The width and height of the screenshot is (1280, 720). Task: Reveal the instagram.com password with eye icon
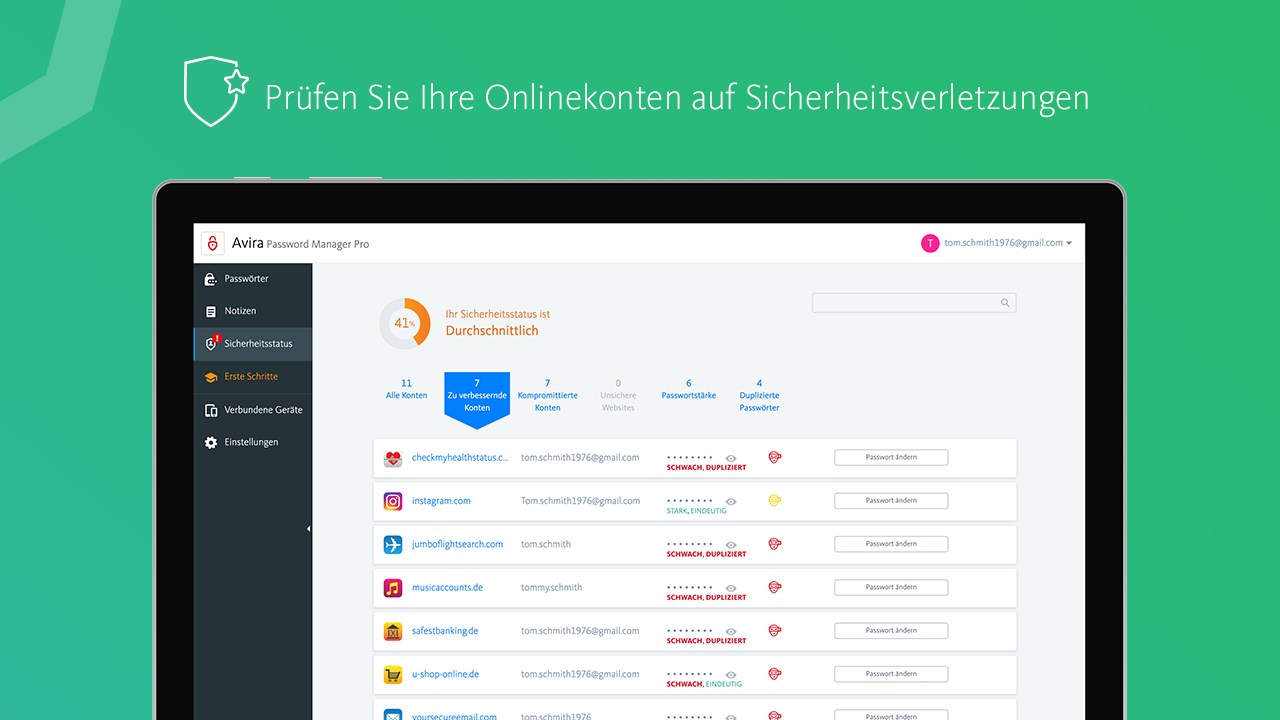(731, 501)
